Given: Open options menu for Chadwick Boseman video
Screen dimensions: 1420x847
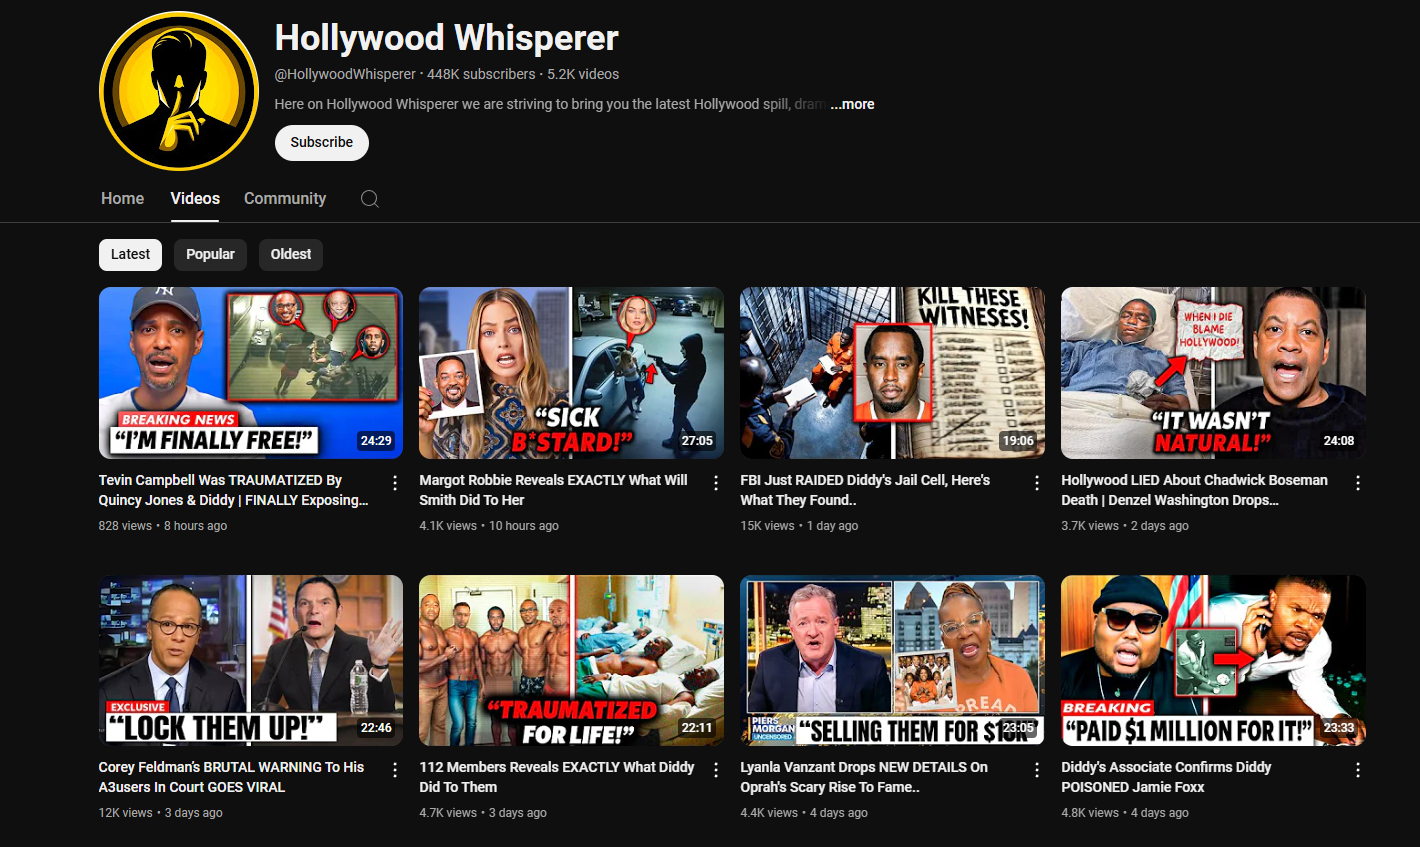Looking at the screenshot, I should pos(1358,483).
